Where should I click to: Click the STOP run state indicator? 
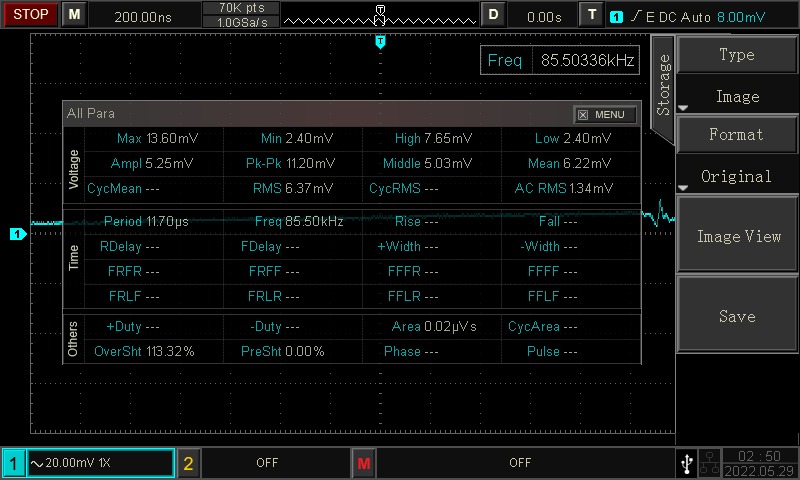coord(30,14)
